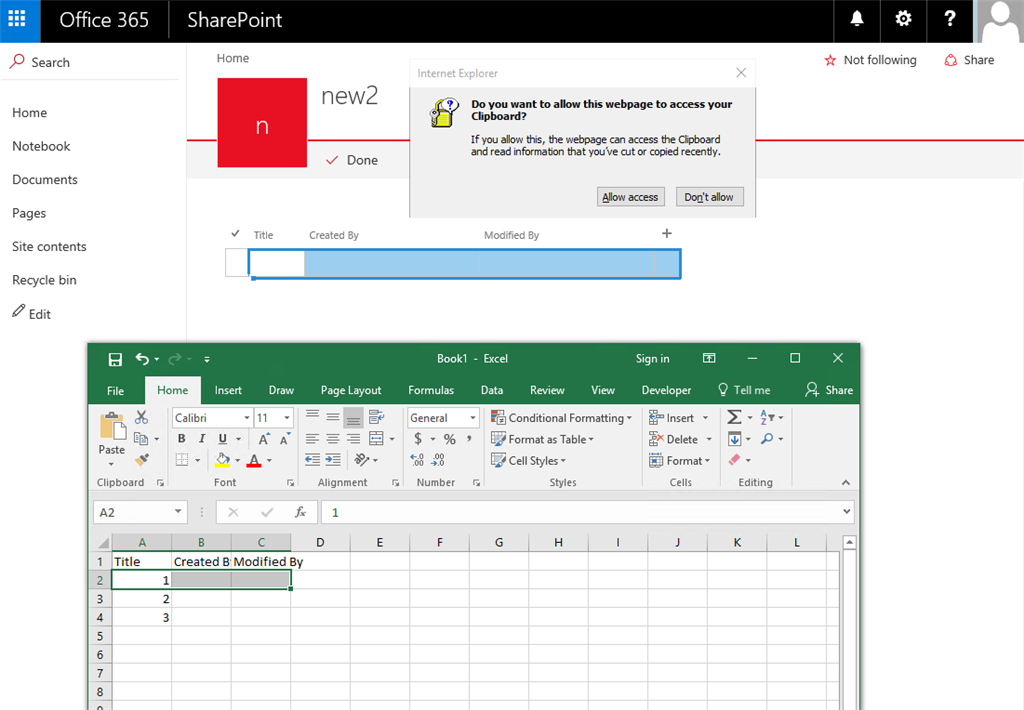The width and height of the screenshot is (1024, 710).
Task: Toggle Bottom Align in Excel ribbon
Action: point(353,417)
